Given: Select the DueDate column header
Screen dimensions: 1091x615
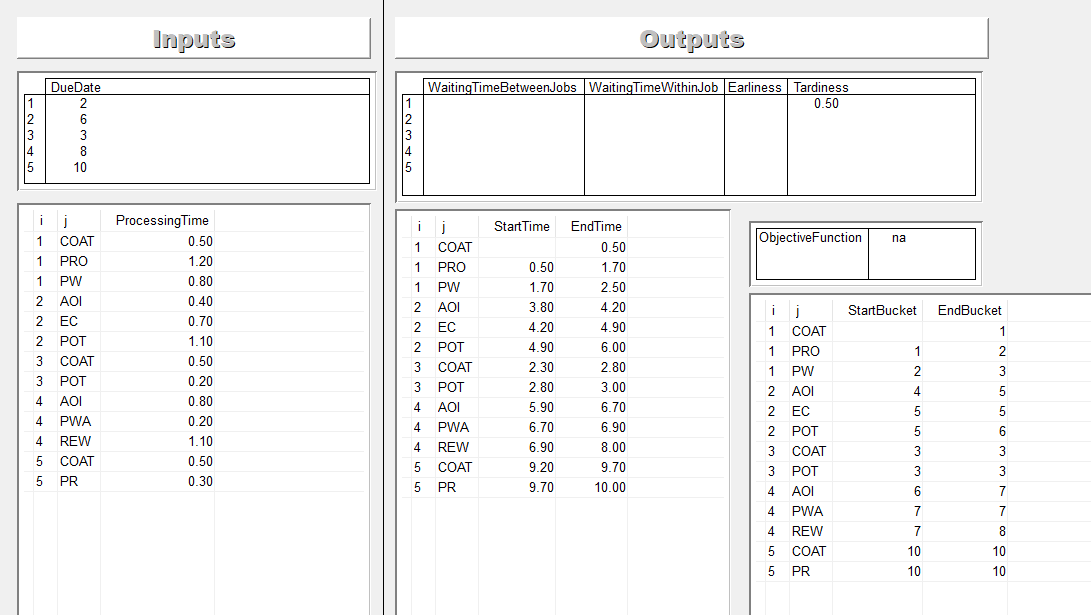Looking at the screenshot, I should (76, 87).
